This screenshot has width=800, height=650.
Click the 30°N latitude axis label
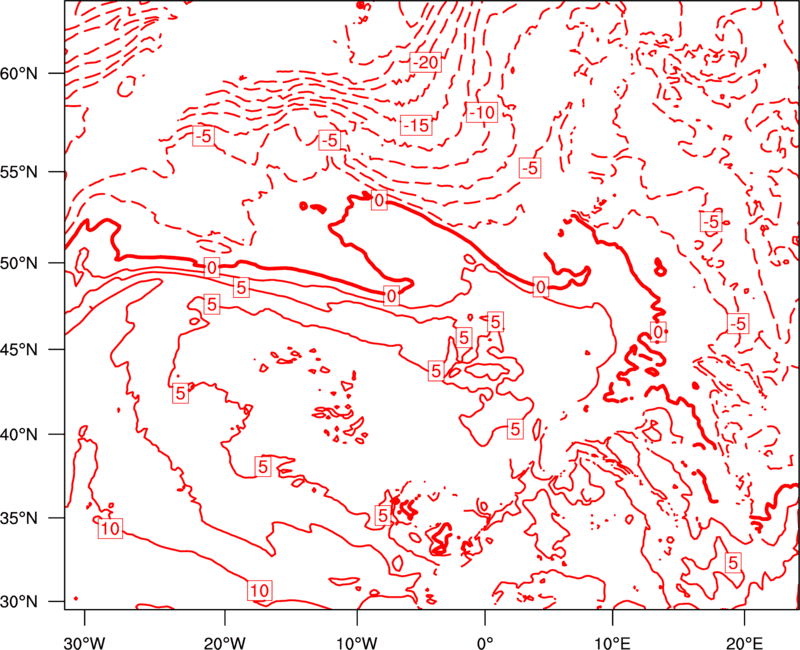tap(19, 602)
